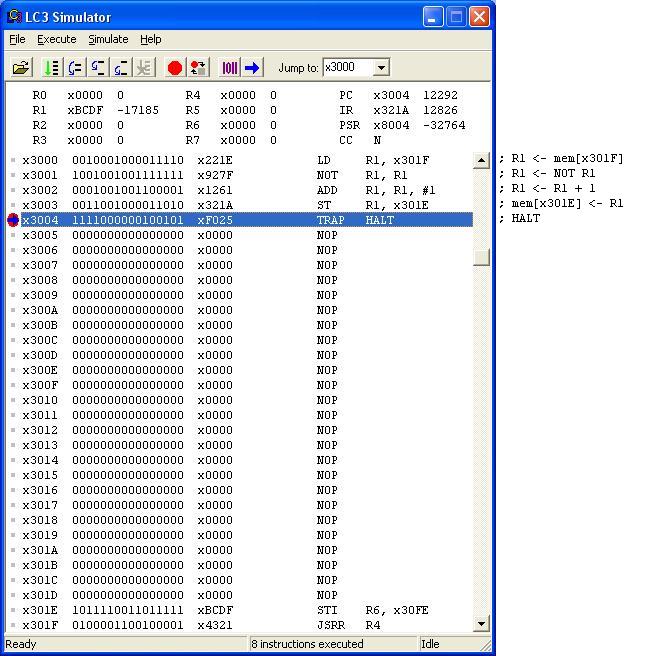663x656 pixels.
Task: Click the memory list scrollbar thumb
Action: coord(481,256)
